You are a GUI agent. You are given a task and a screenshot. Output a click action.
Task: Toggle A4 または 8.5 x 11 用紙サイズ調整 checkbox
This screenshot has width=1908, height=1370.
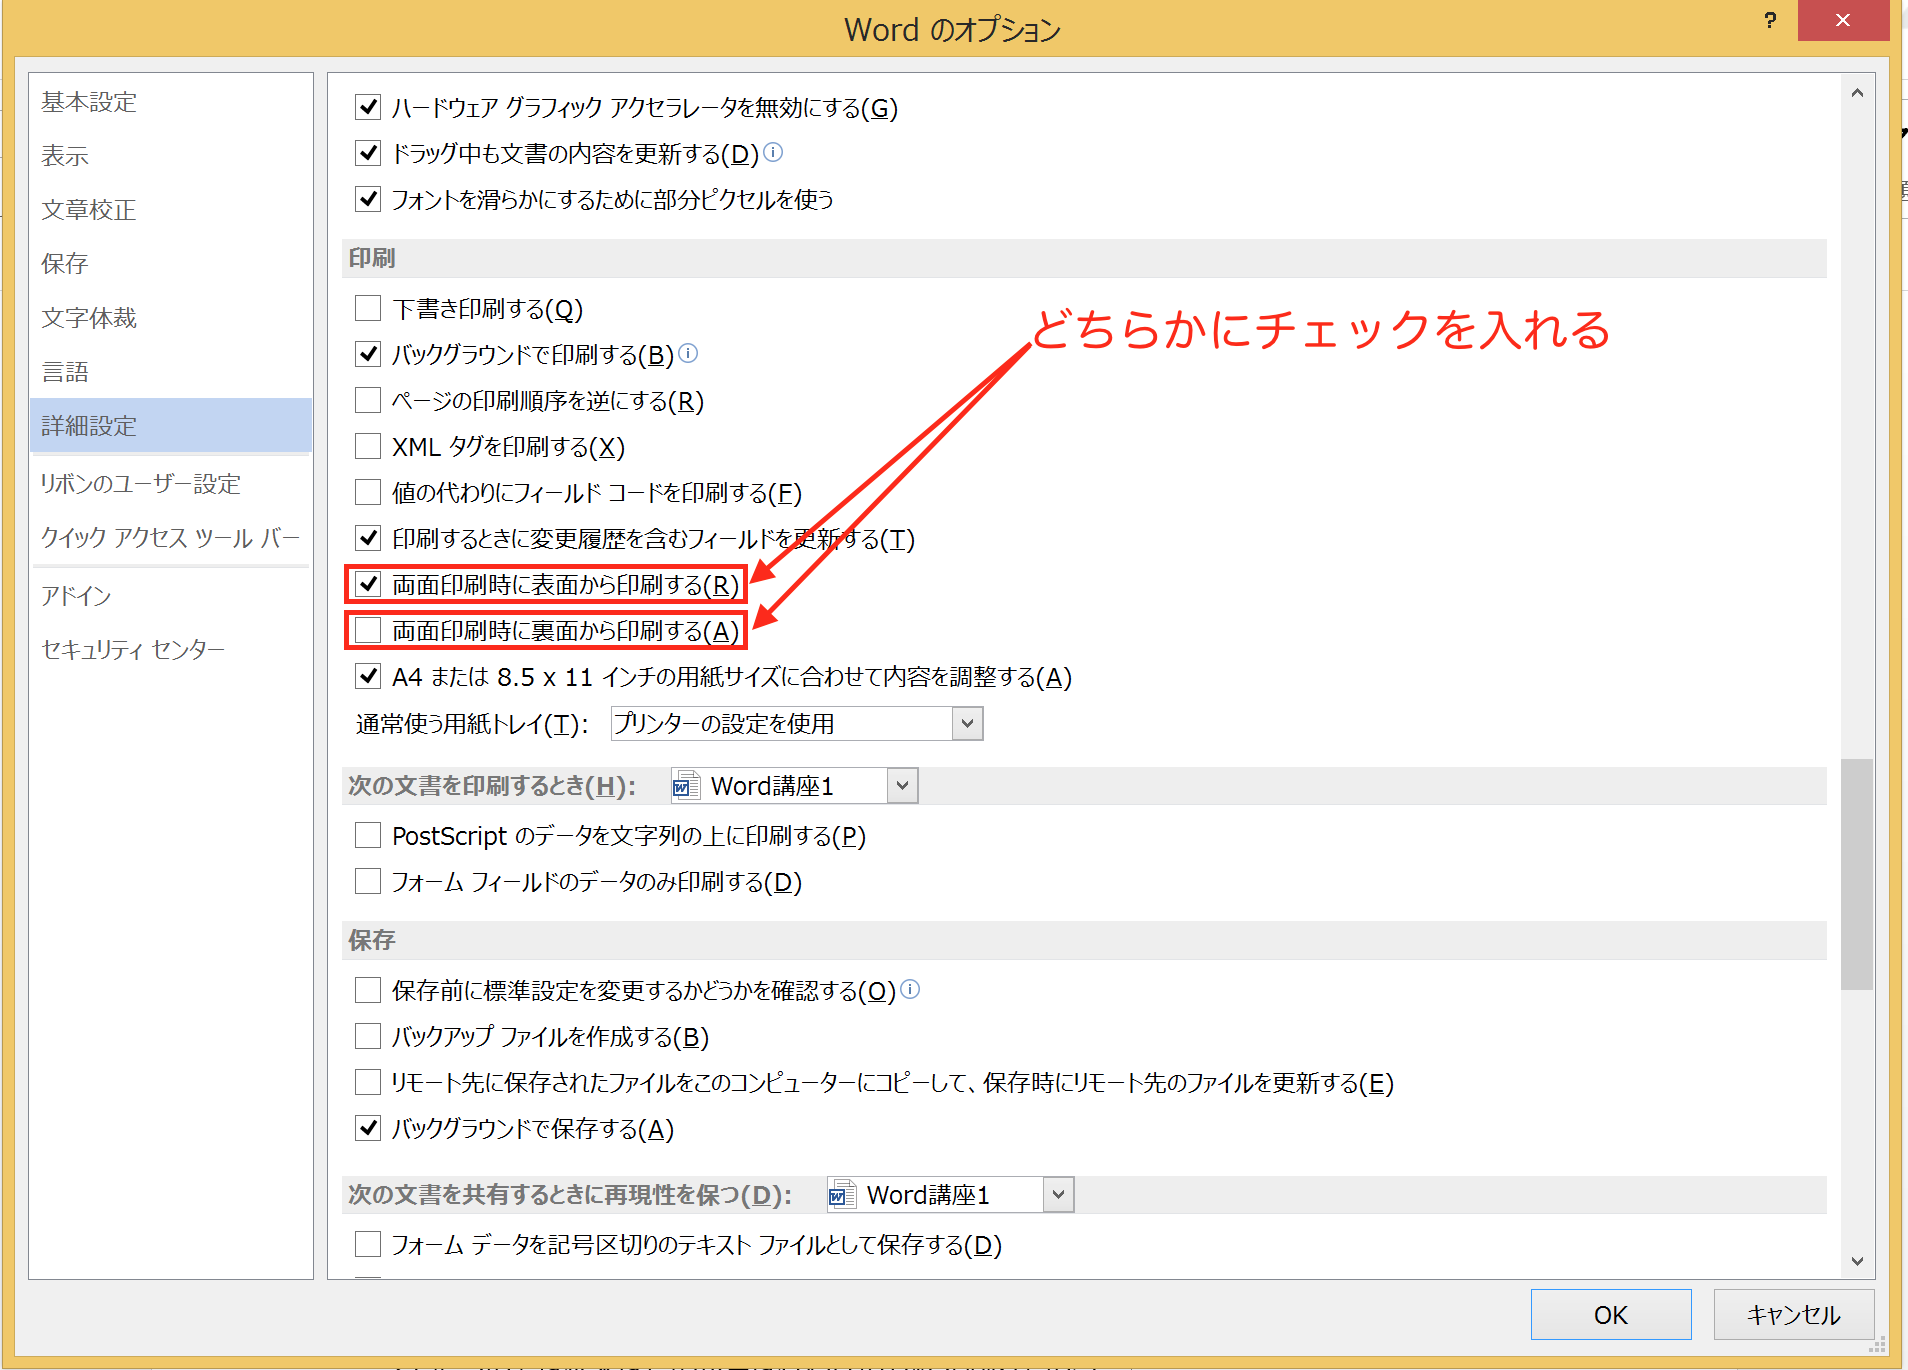[368, 675]
